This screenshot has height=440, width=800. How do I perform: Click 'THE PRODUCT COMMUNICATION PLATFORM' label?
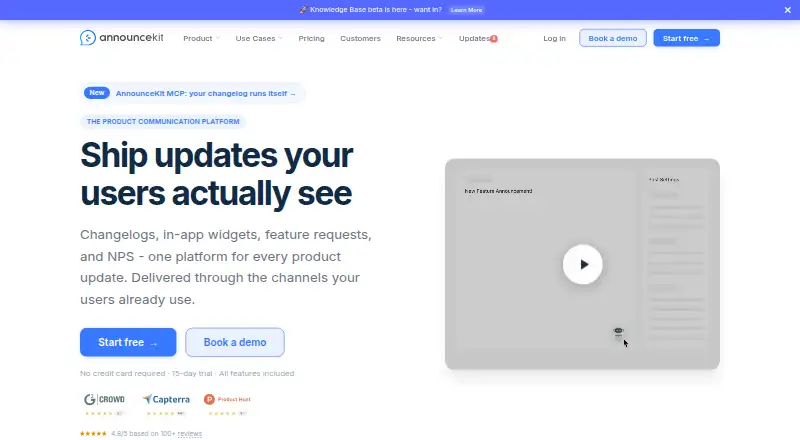tap(163, 121)
